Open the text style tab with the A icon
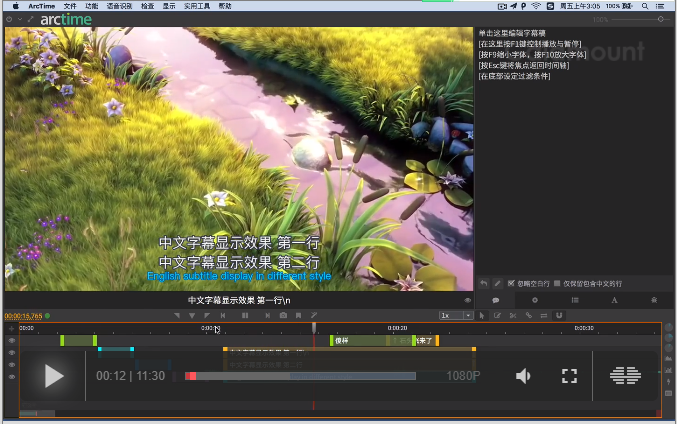677x424 pixels. coord(614,300)
